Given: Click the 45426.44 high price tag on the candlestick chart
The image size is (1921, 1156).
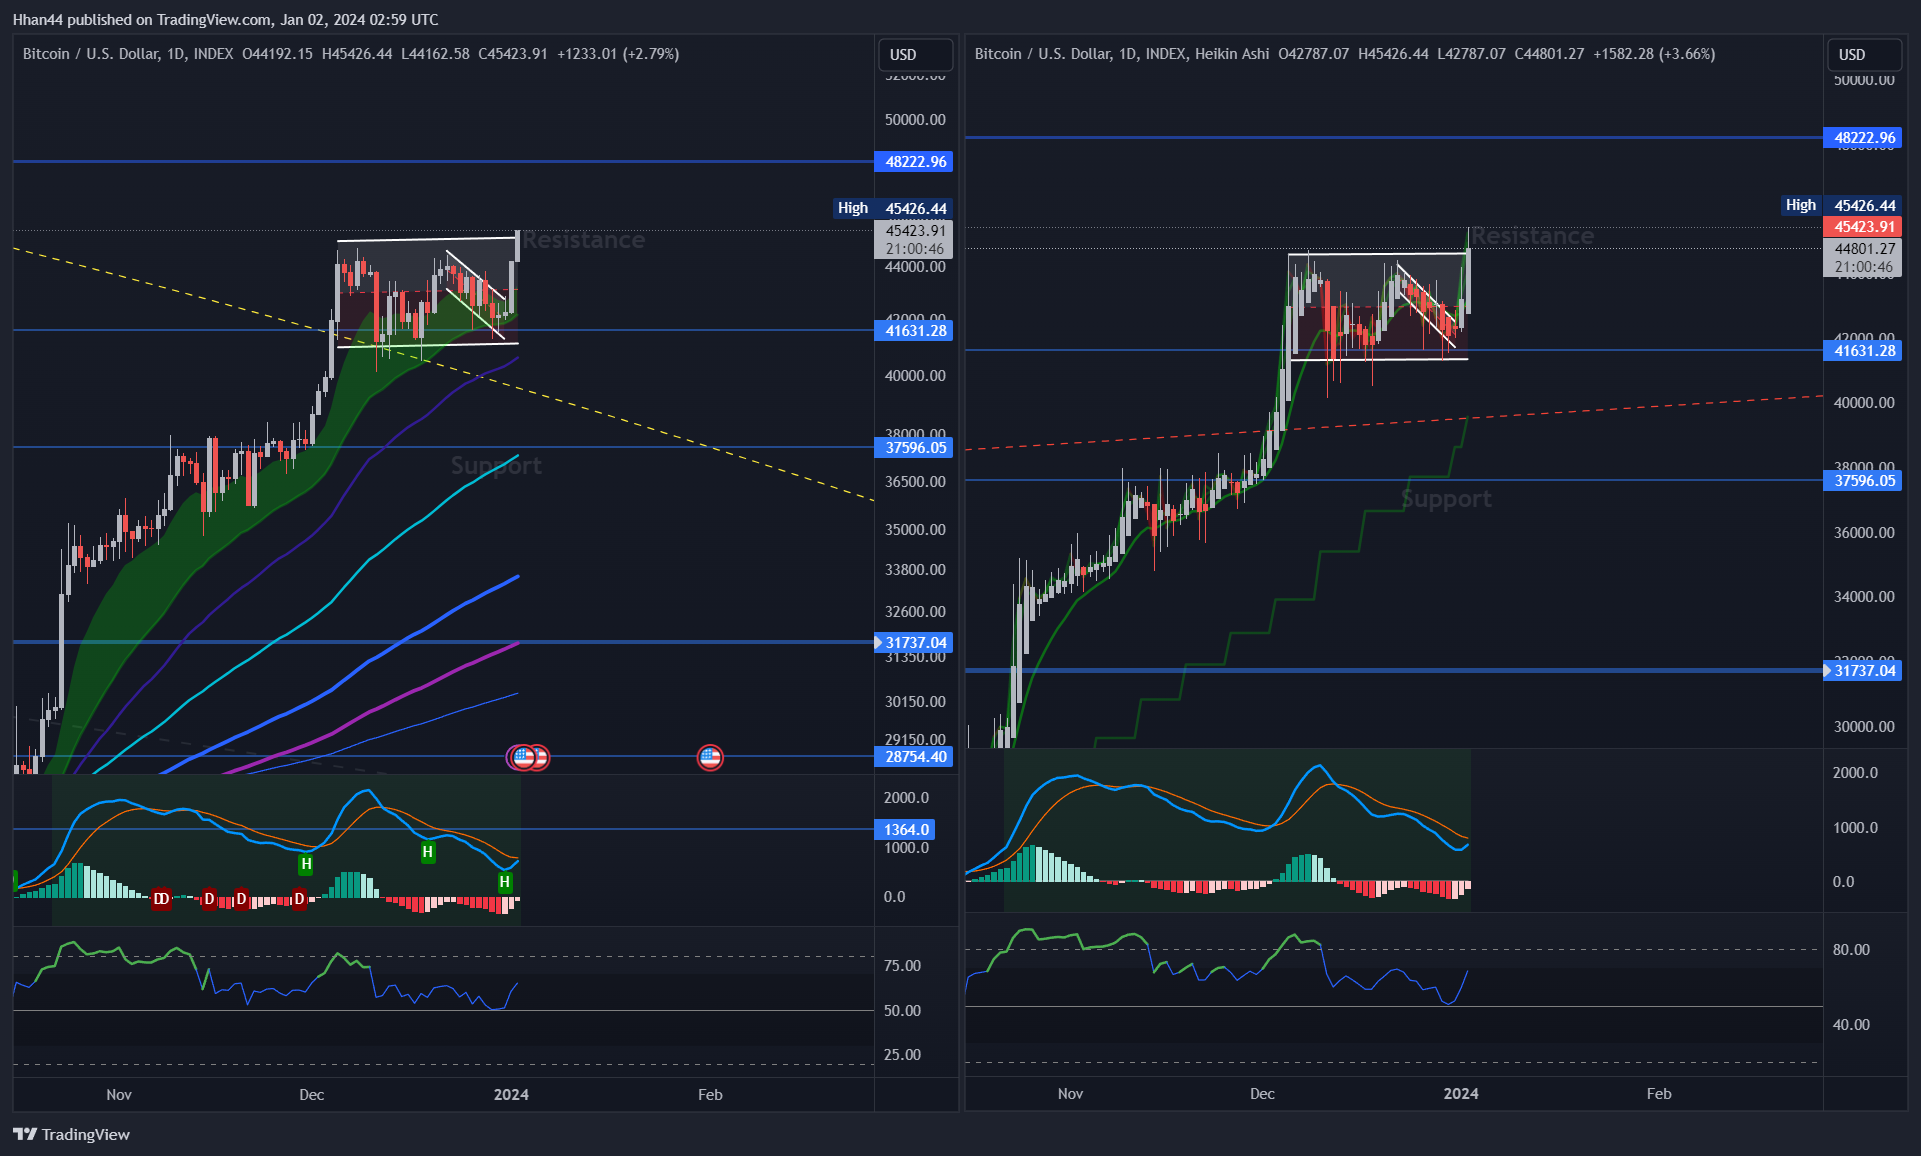Looking at the screenshot, I should coord(915,209).
